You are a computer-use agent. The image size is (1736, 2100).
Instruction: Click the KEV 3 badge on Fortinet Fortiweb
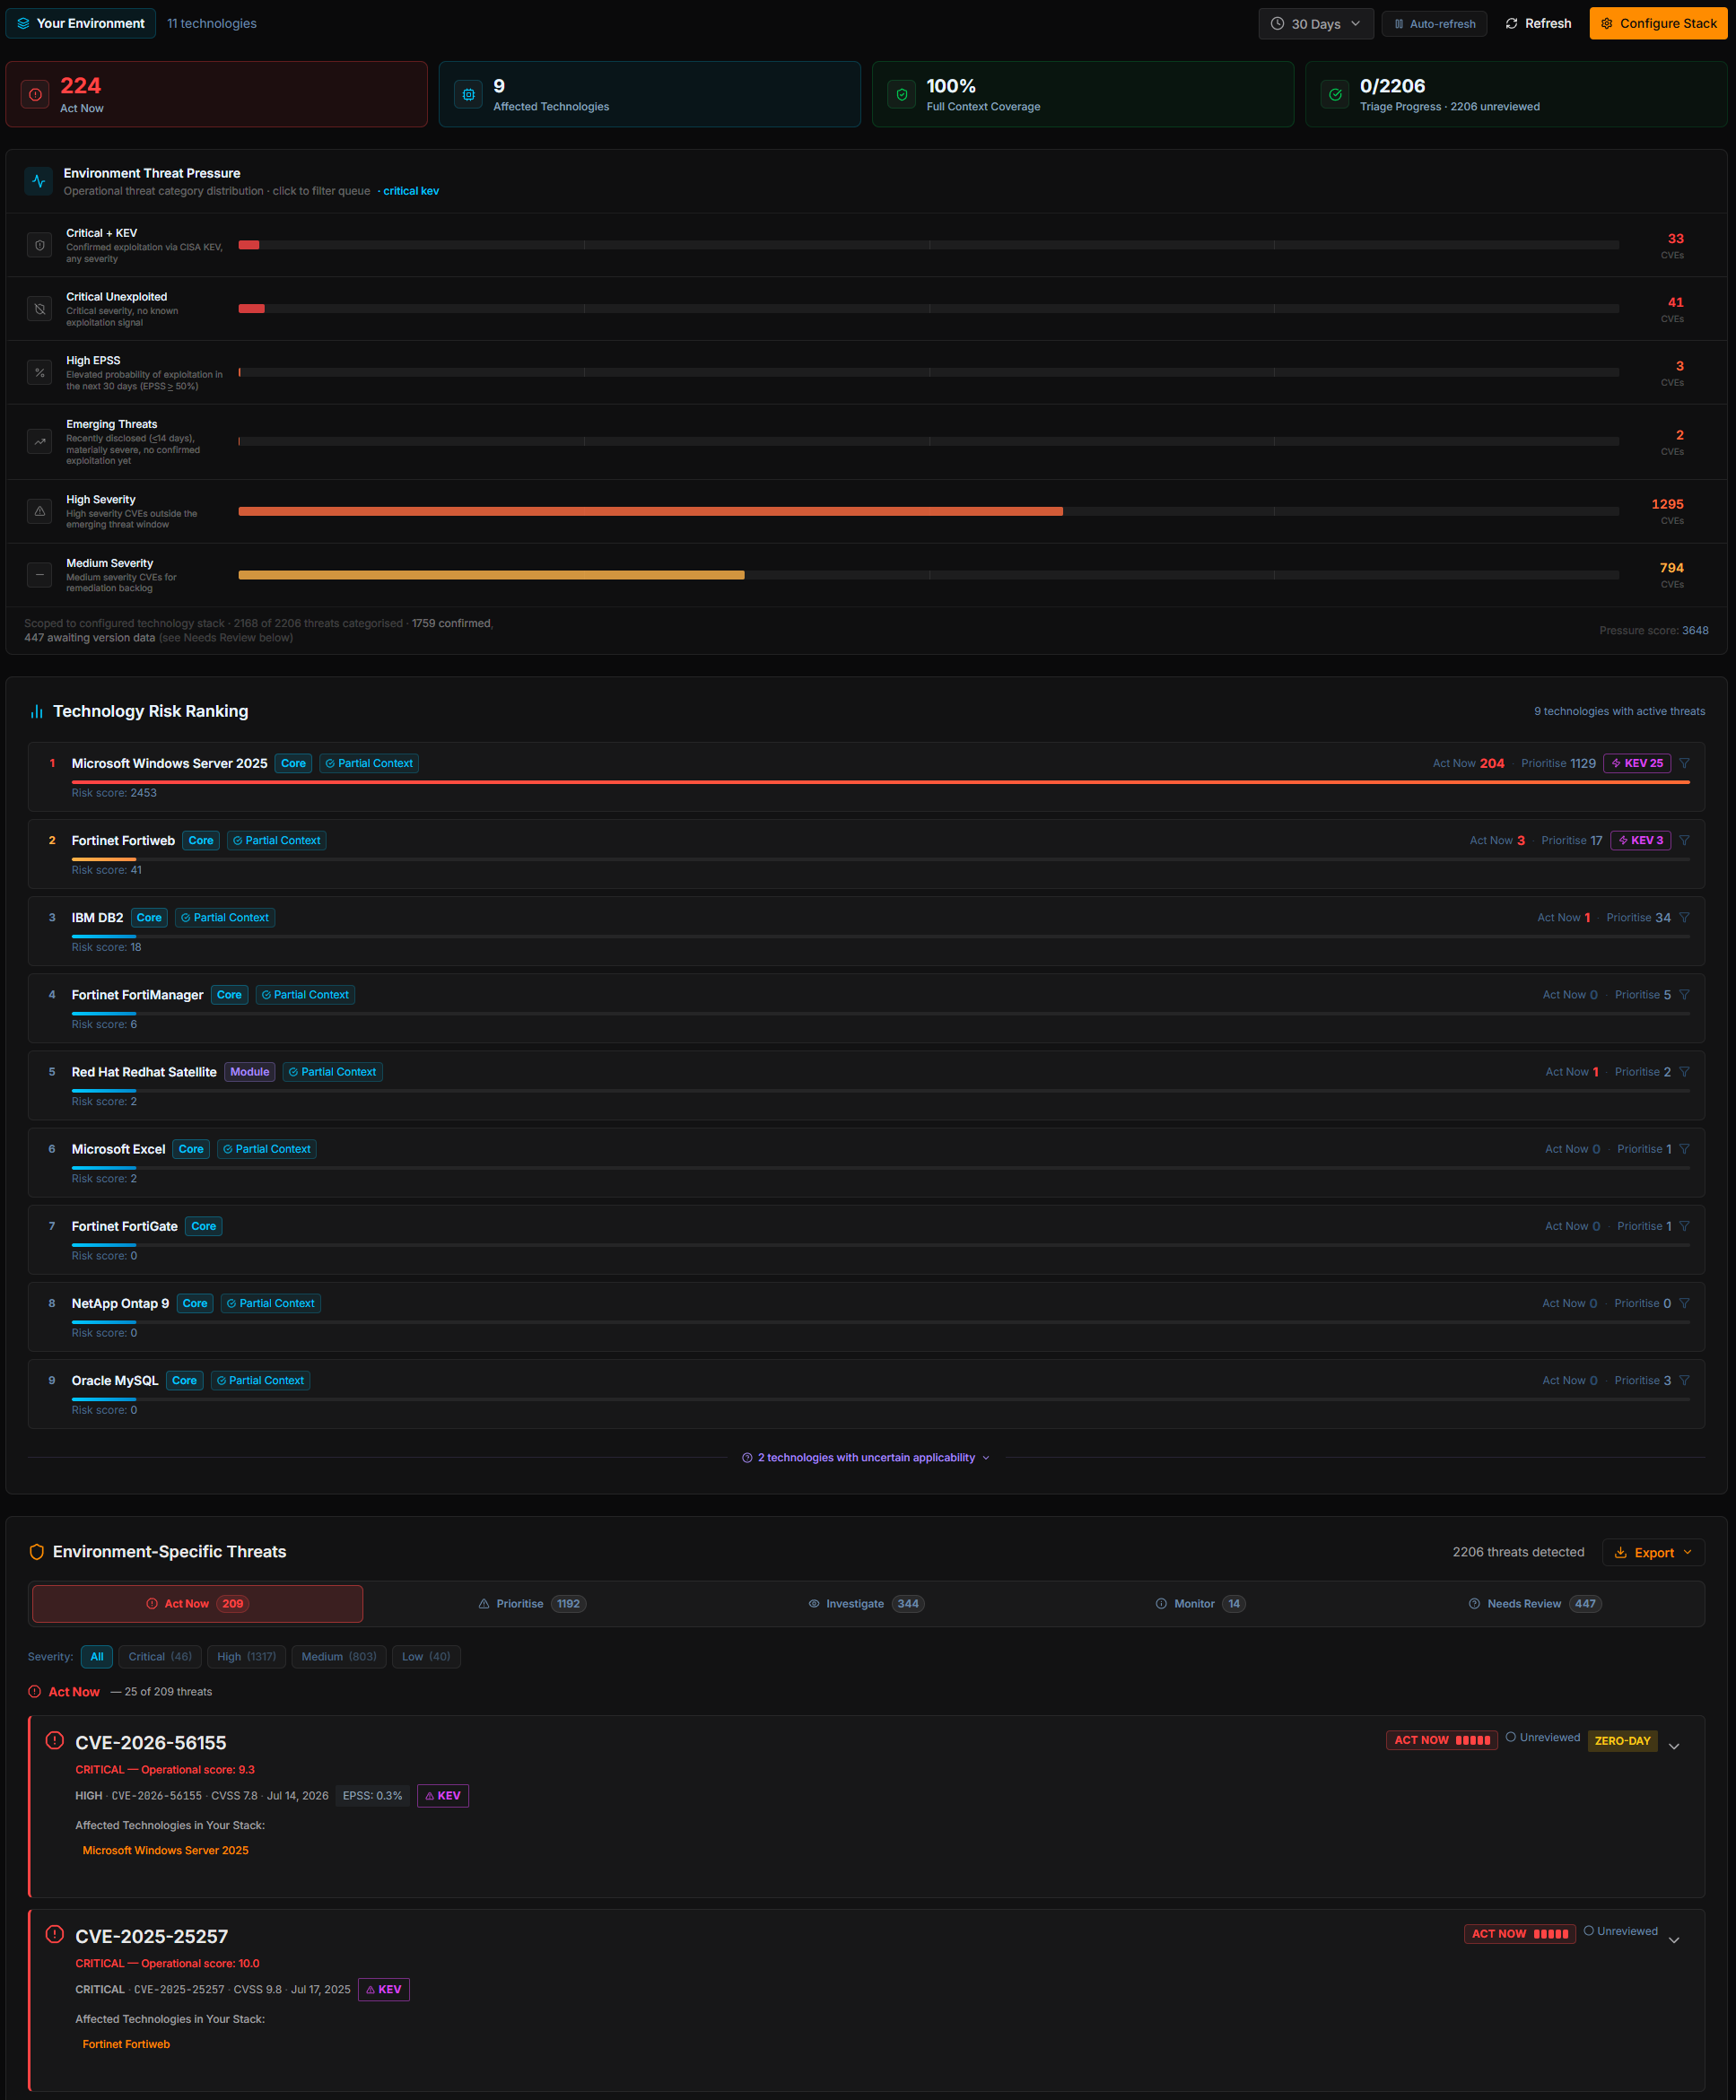(x=1640, y=840)
